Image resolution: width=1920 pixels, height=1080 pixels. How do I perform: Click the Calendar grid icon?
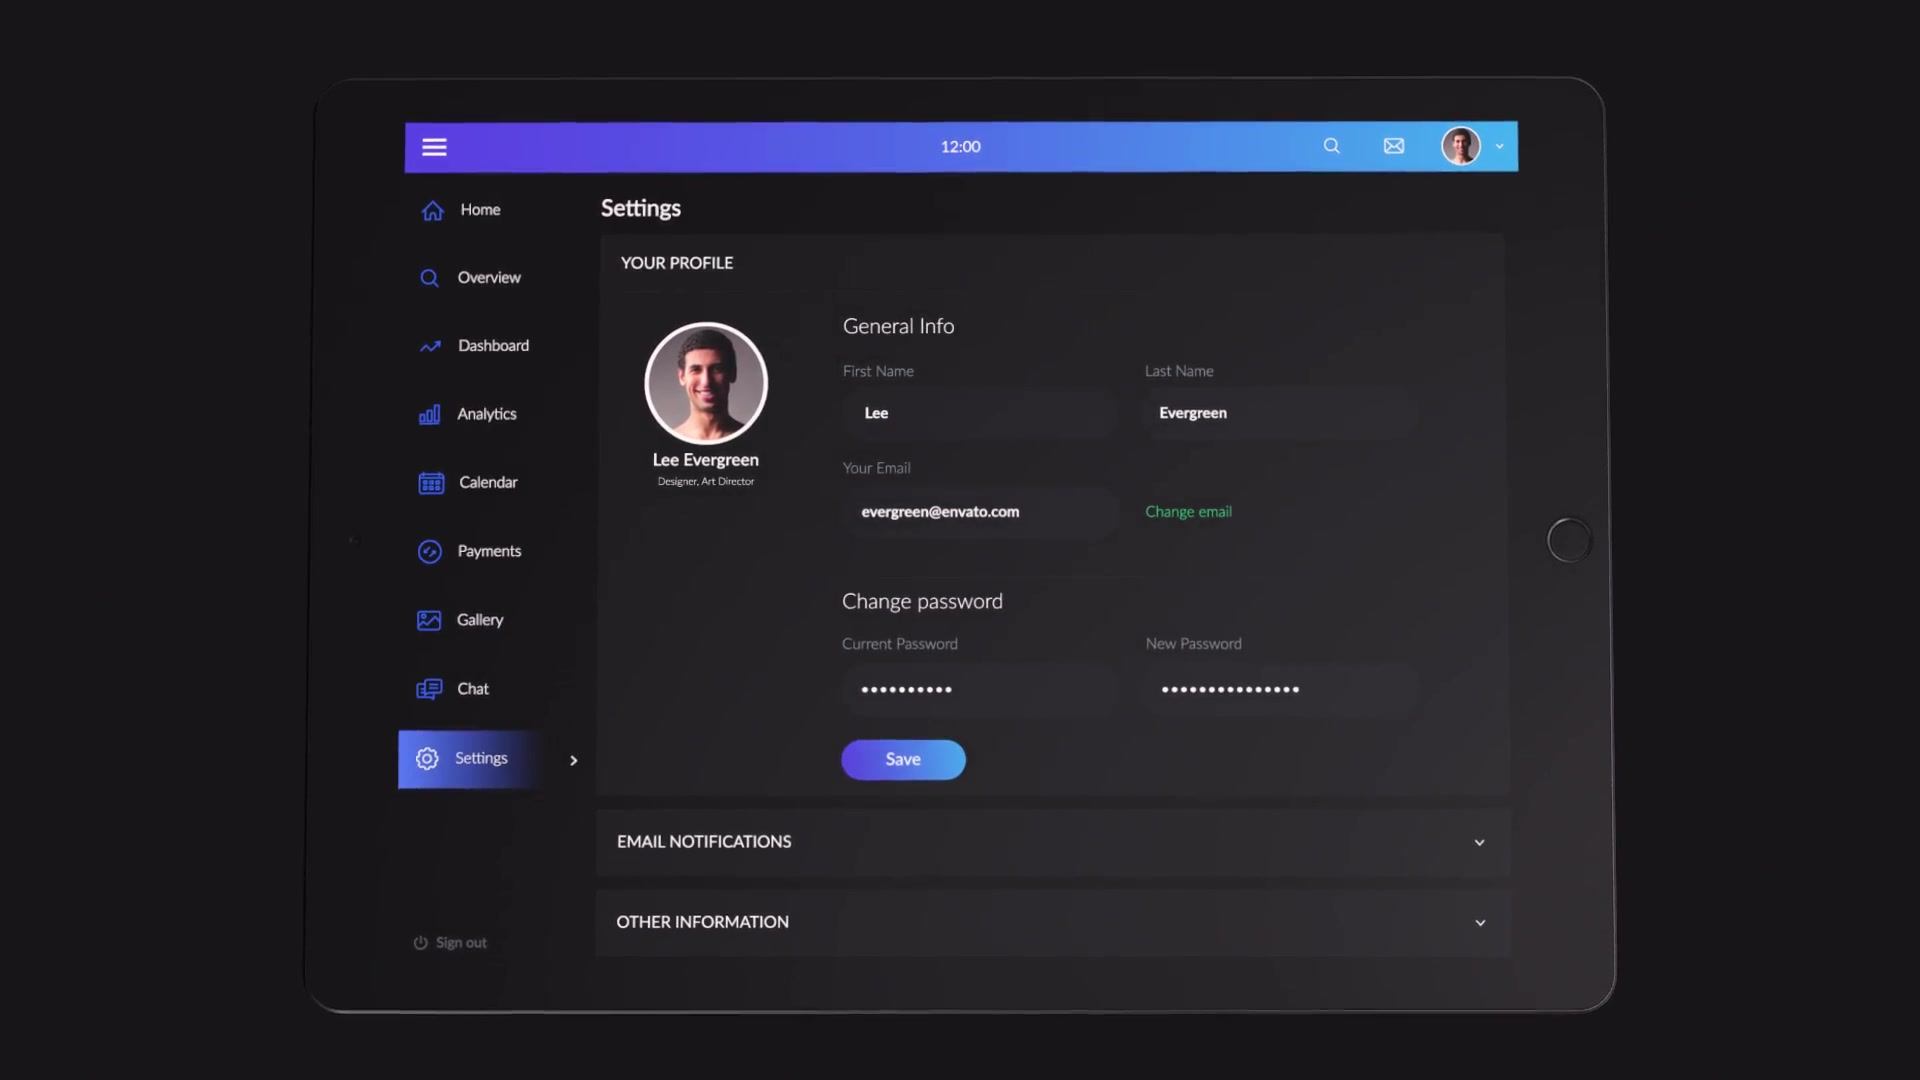430,481
